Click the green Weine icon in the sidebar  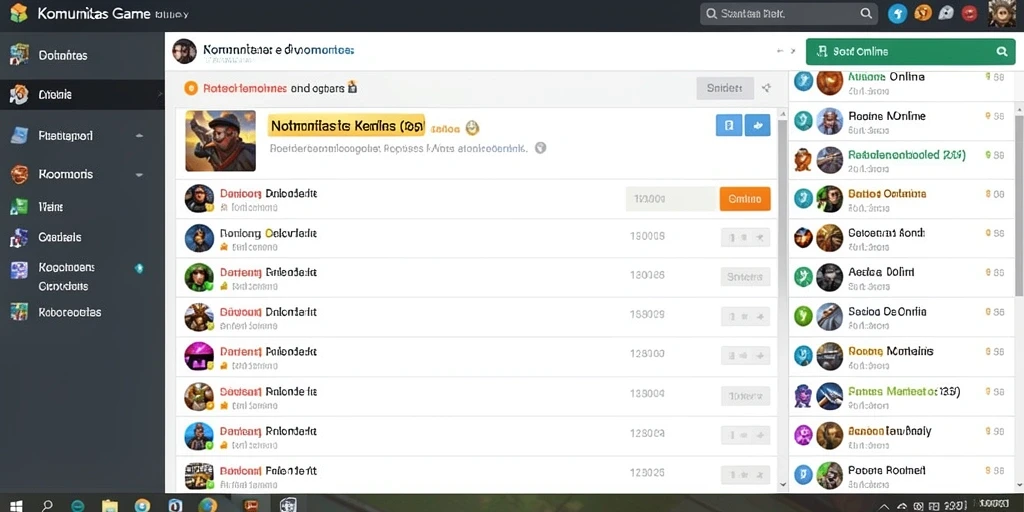pos(19,207)
